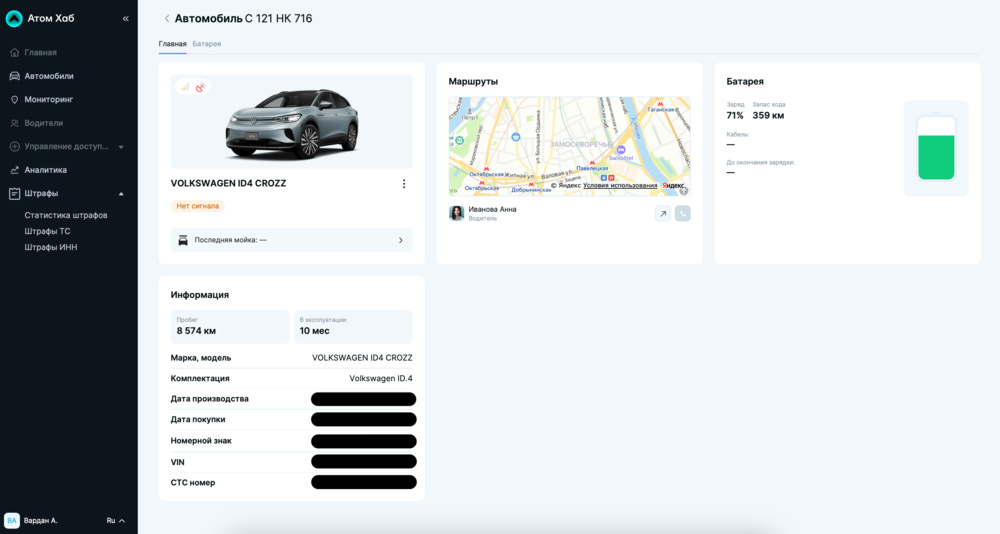1000x534 pixels.
Task: Open Условия использования link on map
Action: click(620, 185)
